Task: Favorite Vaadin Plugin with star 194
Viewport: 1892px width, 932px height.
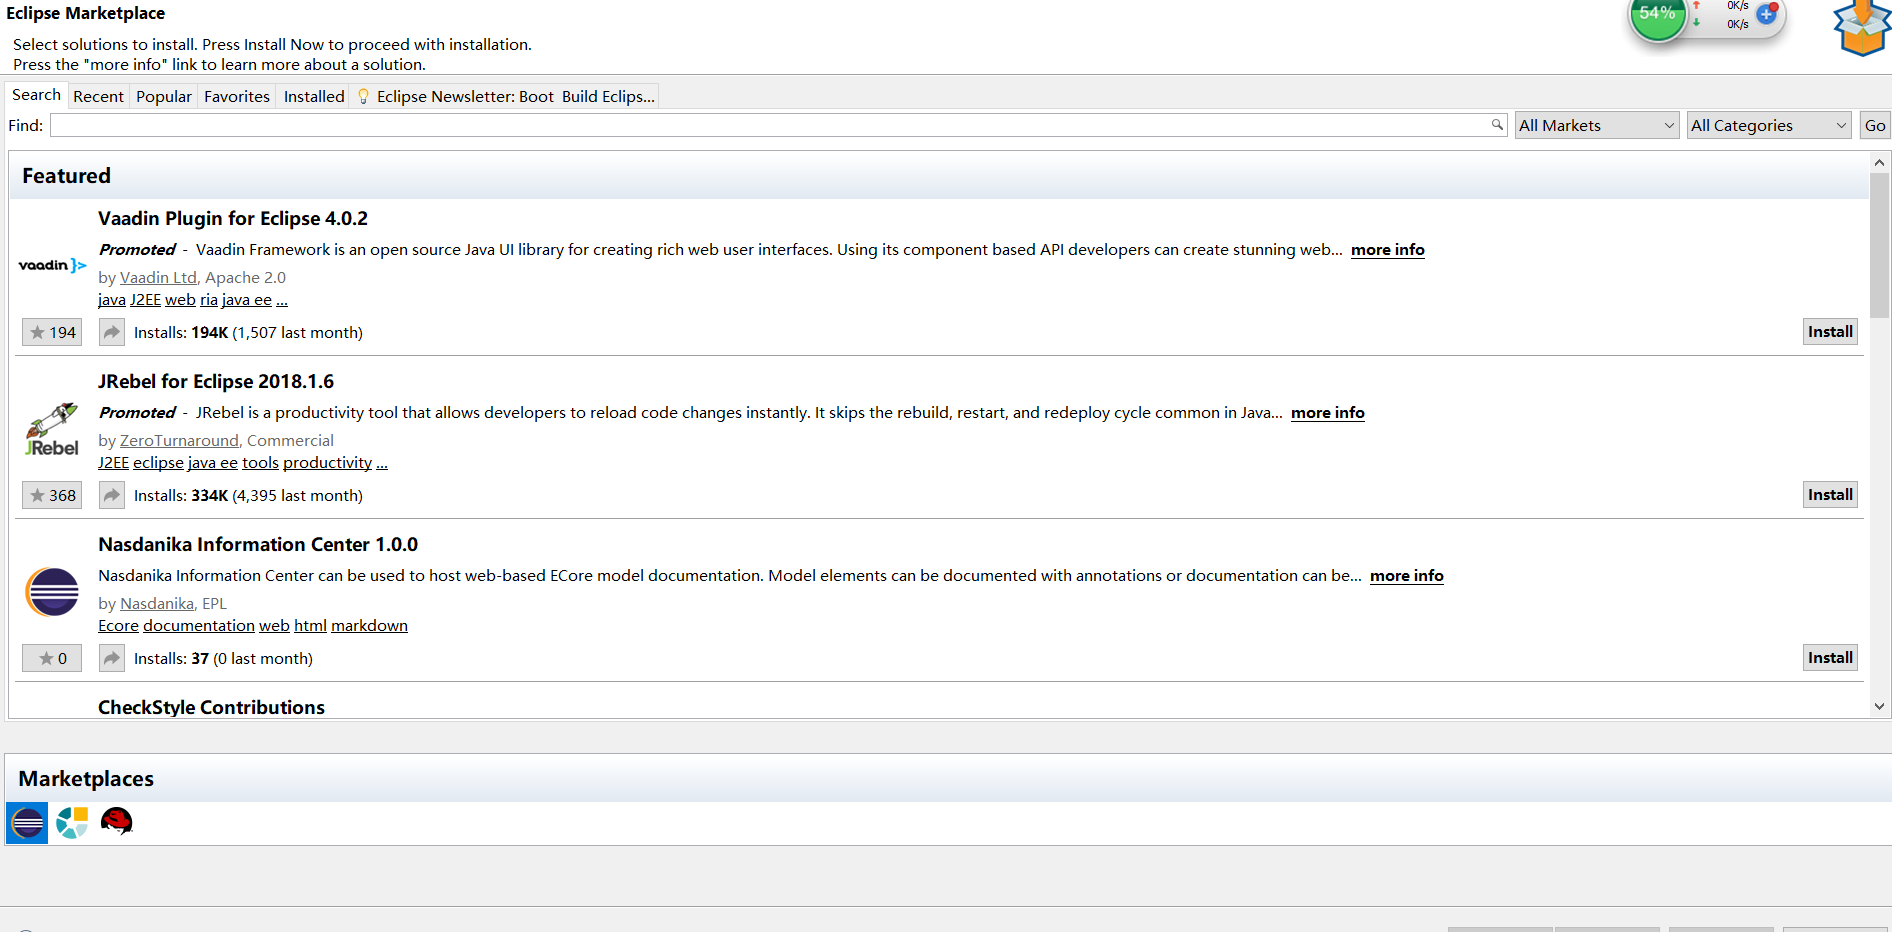Action: point(52,332)
